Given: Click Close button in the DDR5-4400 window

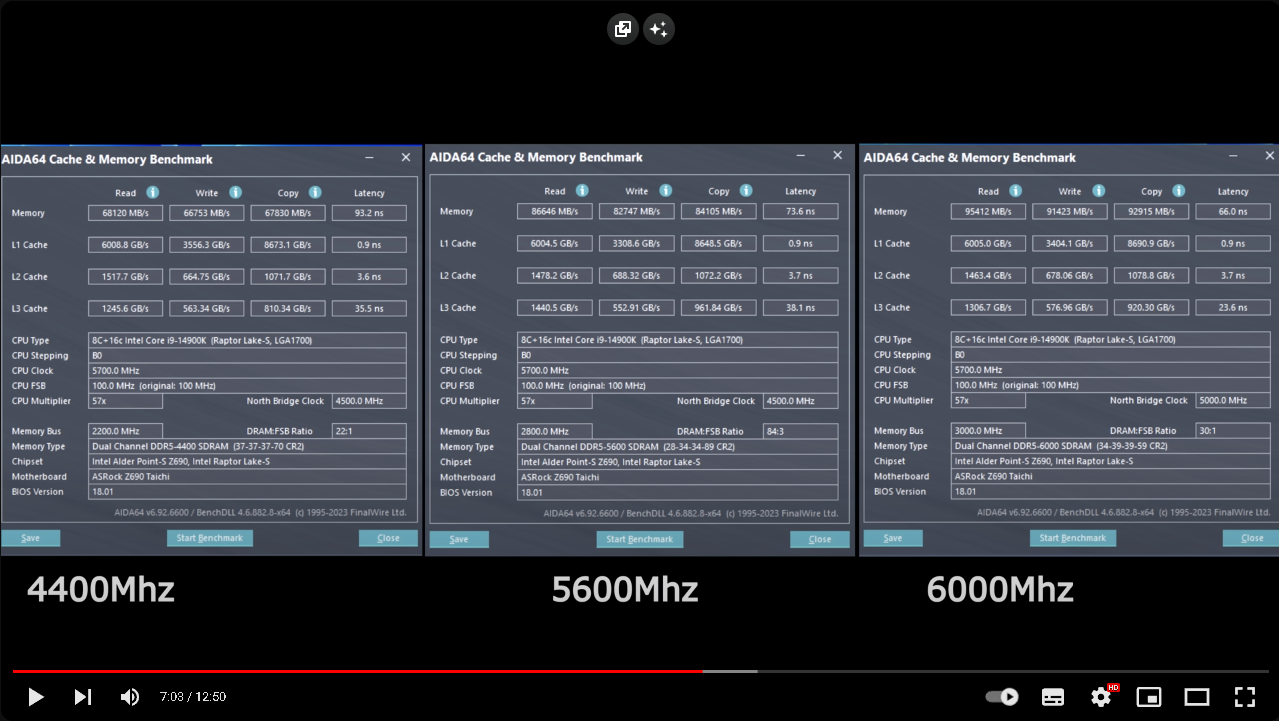Looking at the screenshot, I should click(388, 538).
